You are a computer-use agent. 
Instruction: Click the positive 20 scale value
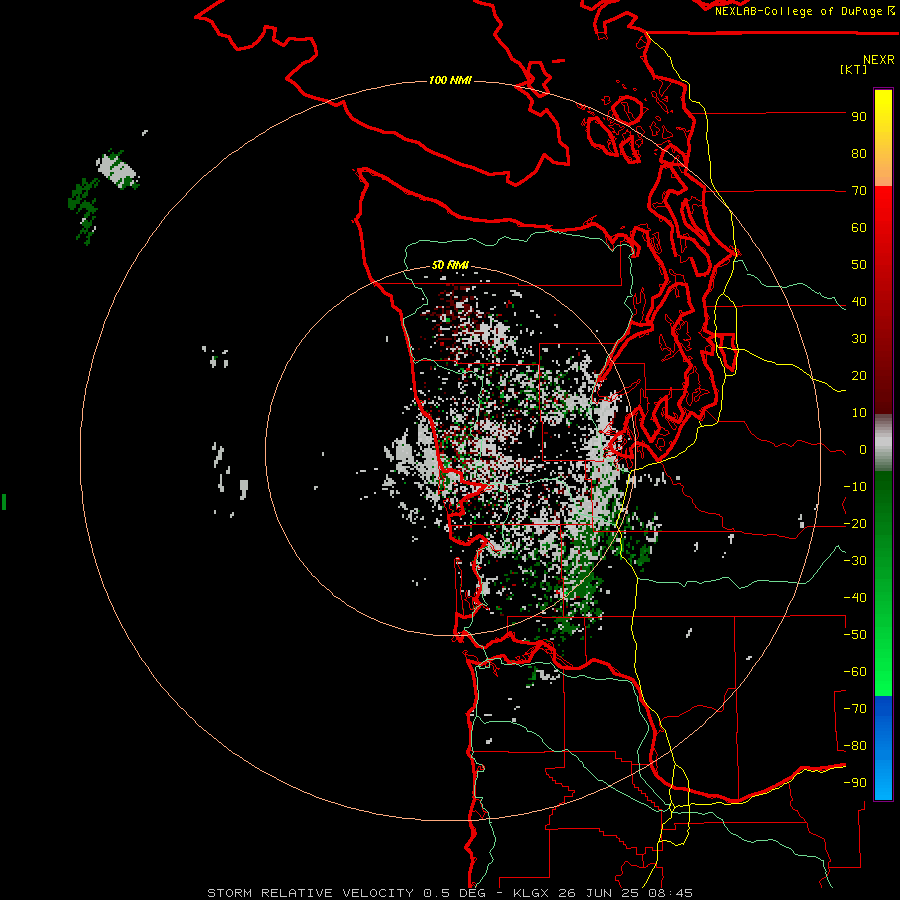click(859, 376)
